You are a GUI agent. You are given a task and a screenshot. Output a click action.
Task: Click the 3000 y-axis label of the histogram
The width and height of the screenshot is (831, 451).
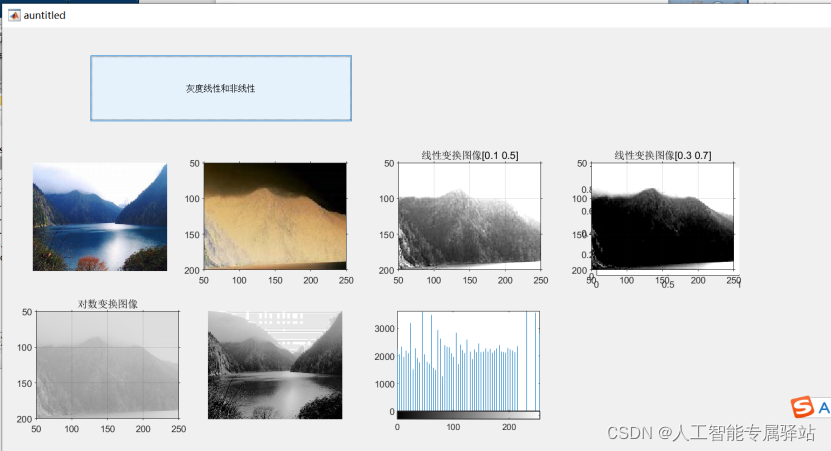click(x=384, y=329)
